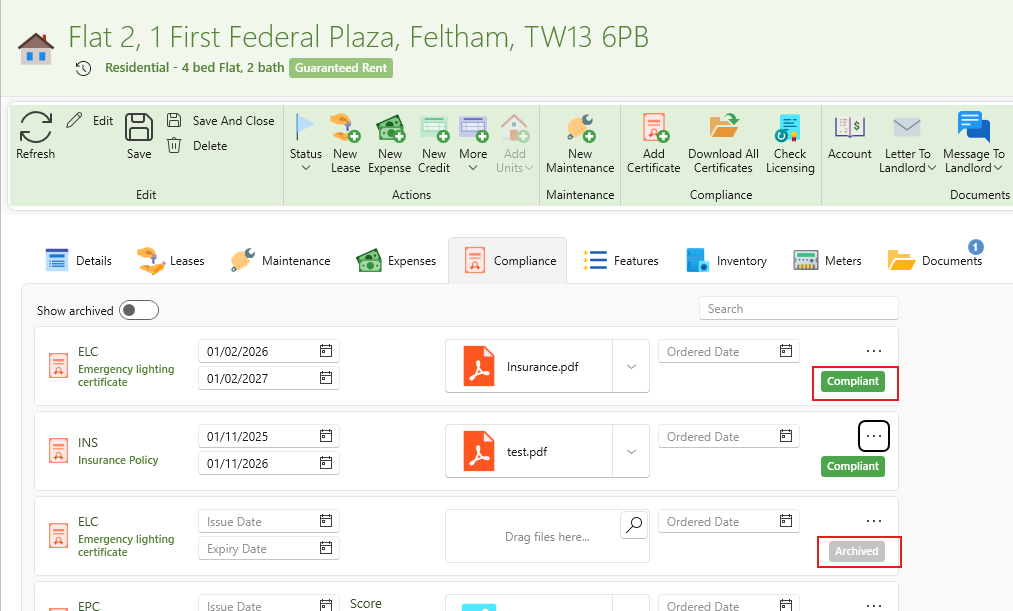
Task: Open the first ELC row options menu
Action: pyautogui.click(x=873, y=351)
